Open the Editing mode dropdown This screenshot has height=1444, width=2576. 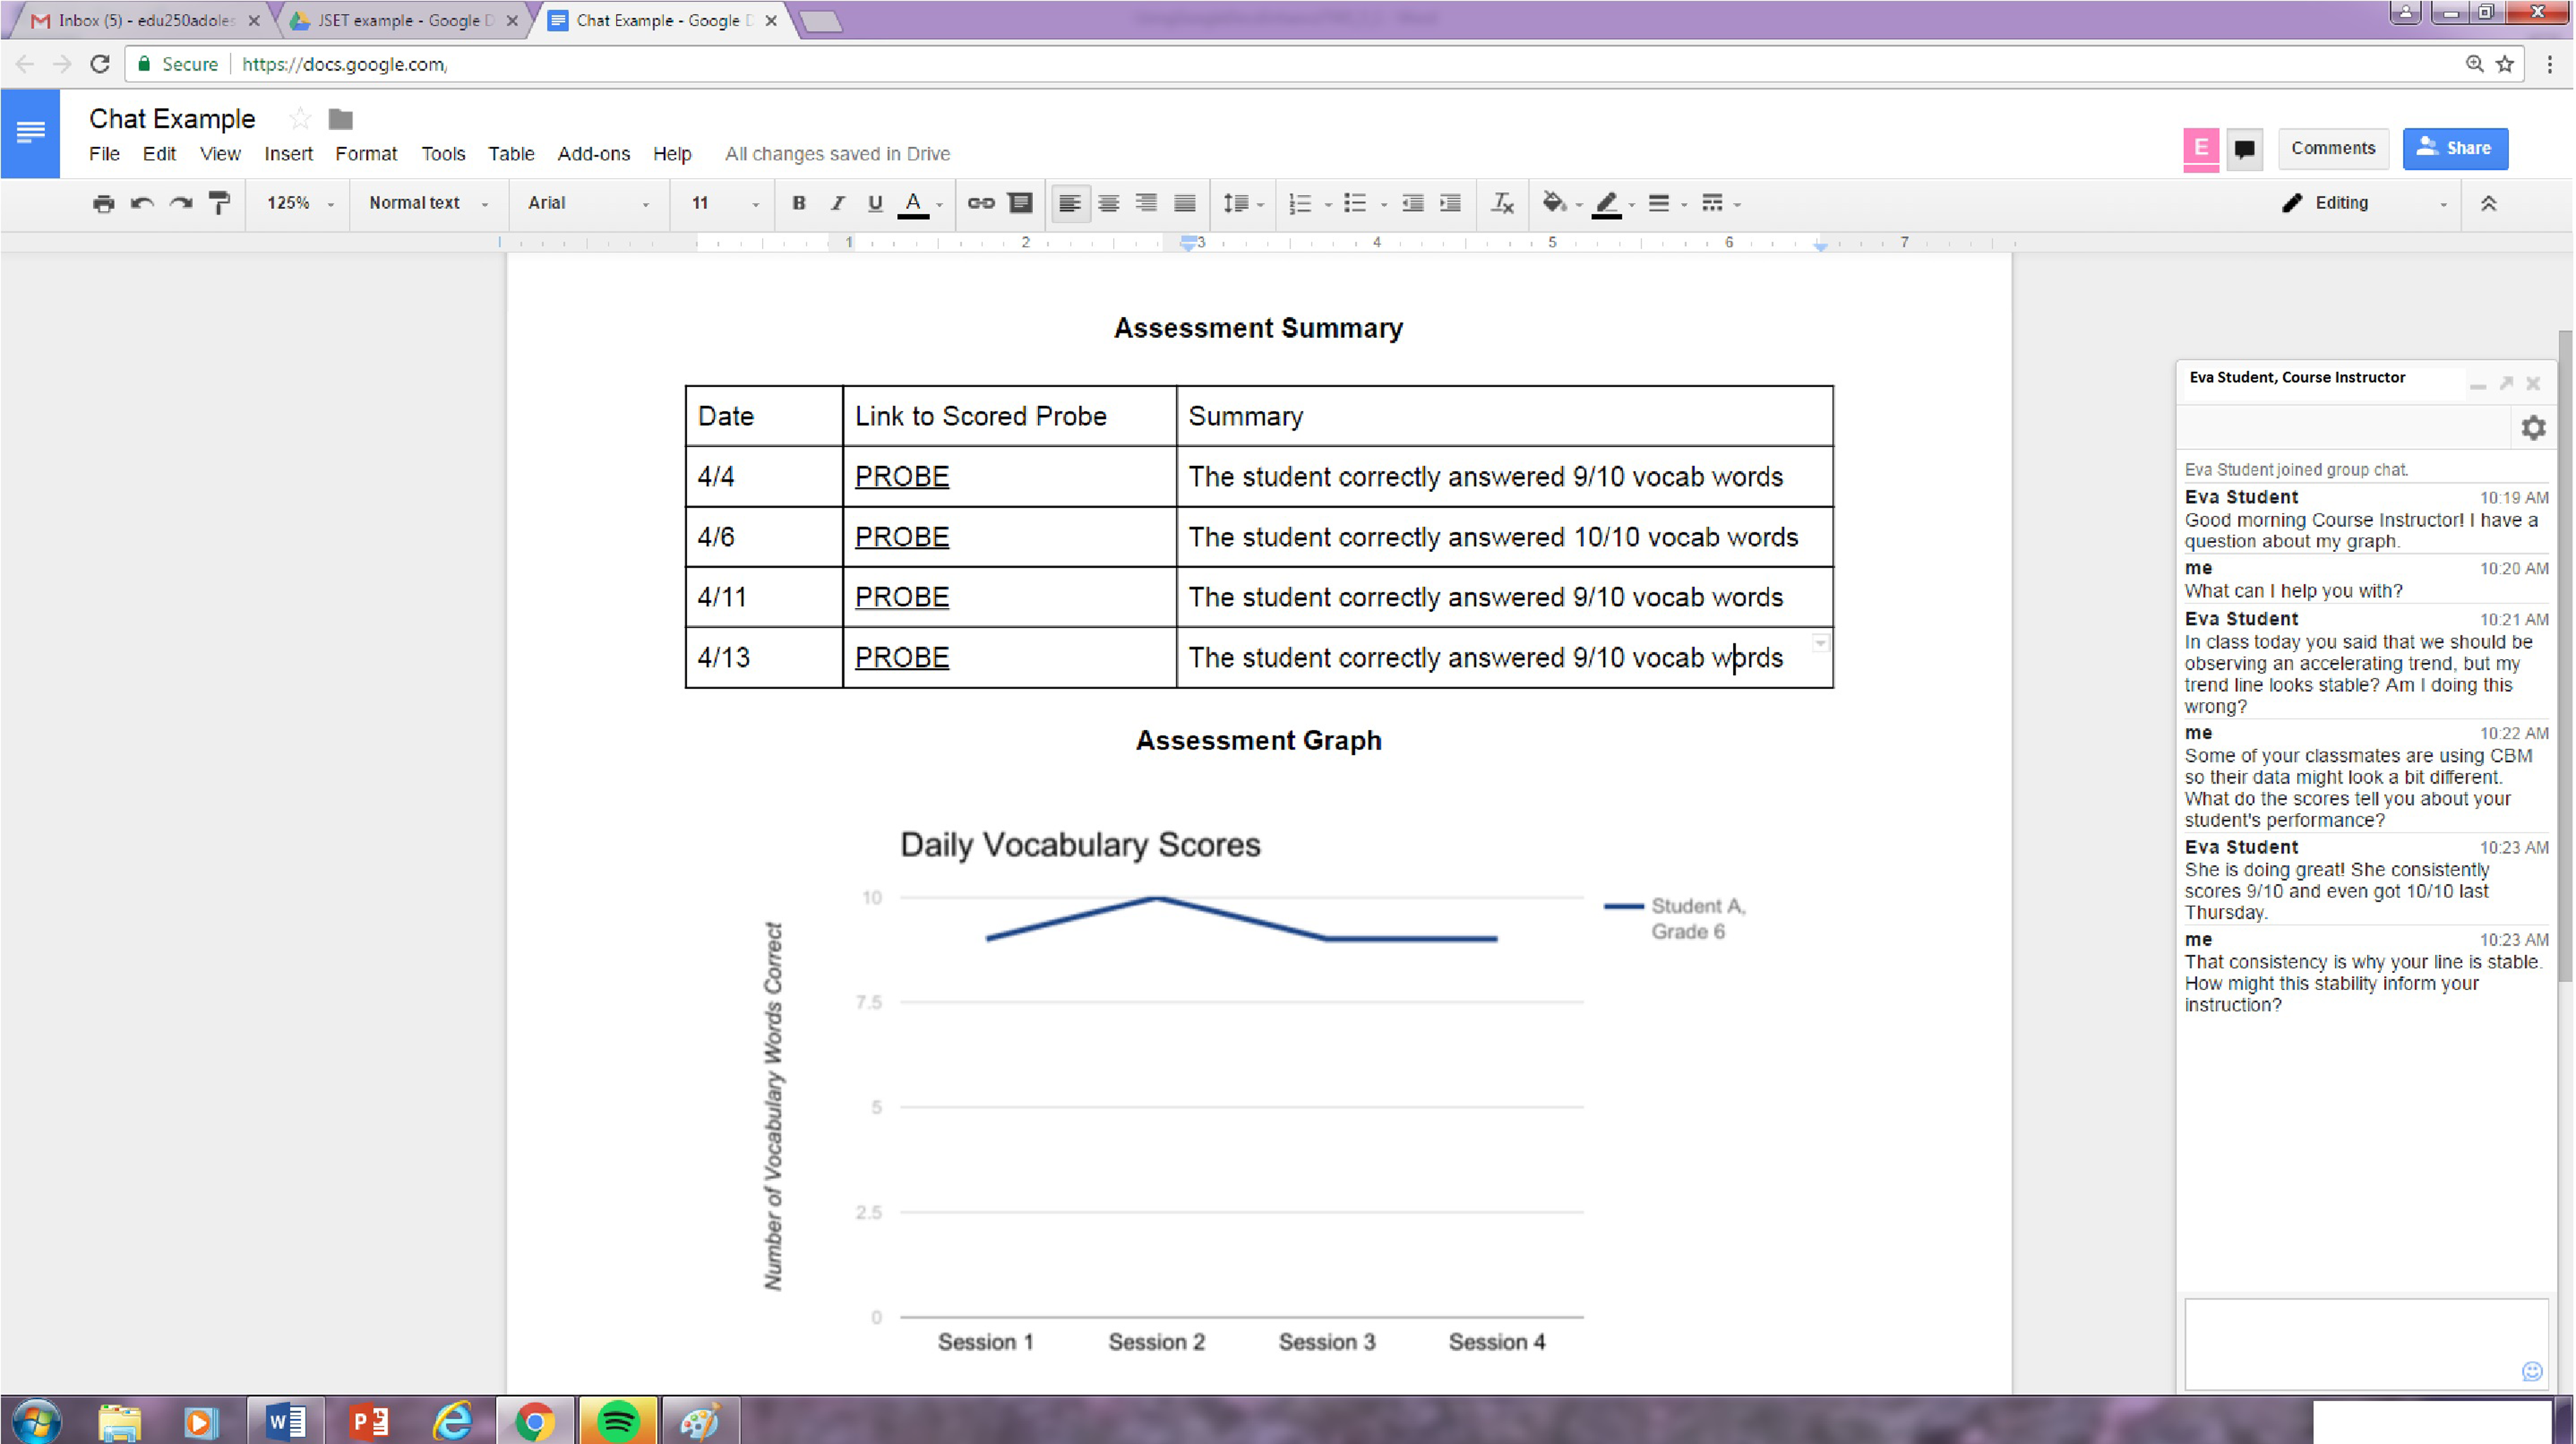2364,203
